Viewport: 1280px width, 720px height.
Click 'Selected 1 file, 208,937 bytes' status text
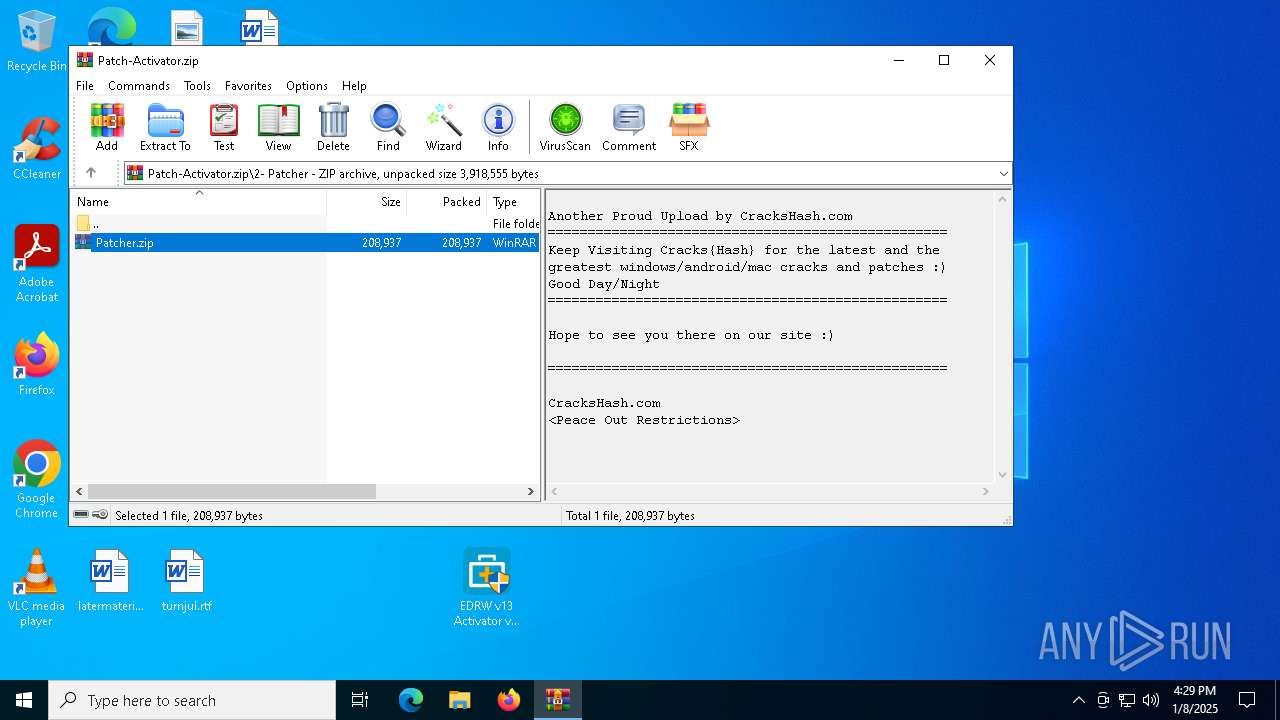(189, 516)
